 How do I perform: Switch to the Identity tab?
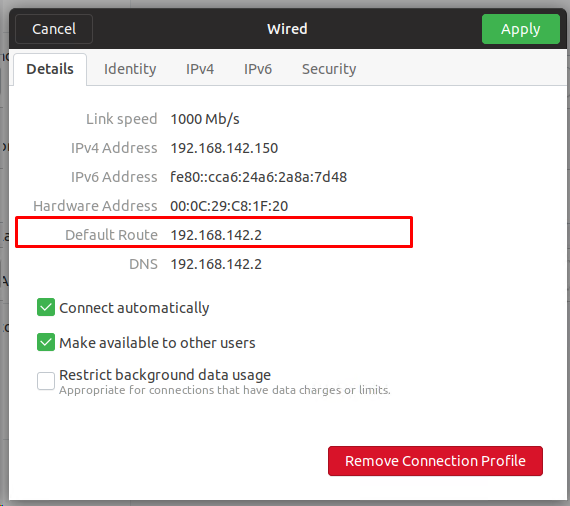tap(130, 69)
